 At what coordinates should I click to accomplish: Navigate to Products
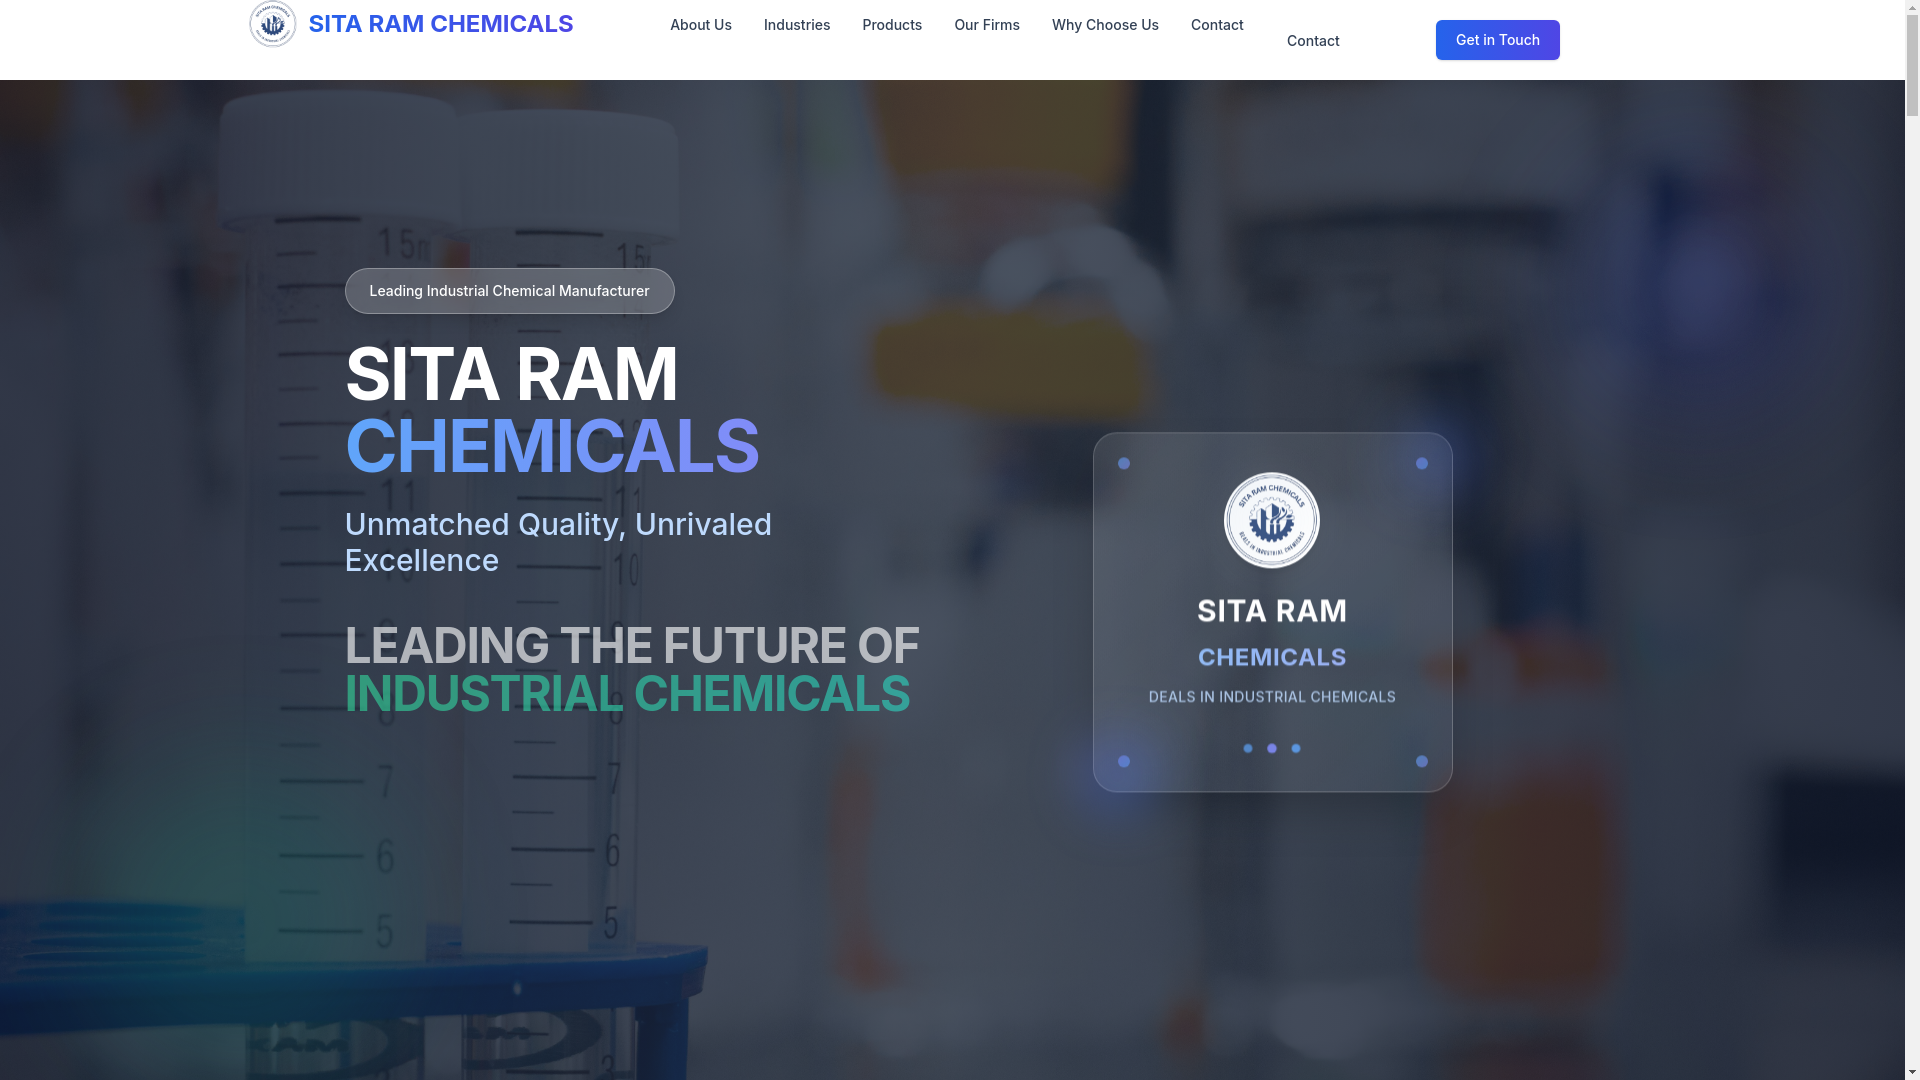[x=892, y=24]
